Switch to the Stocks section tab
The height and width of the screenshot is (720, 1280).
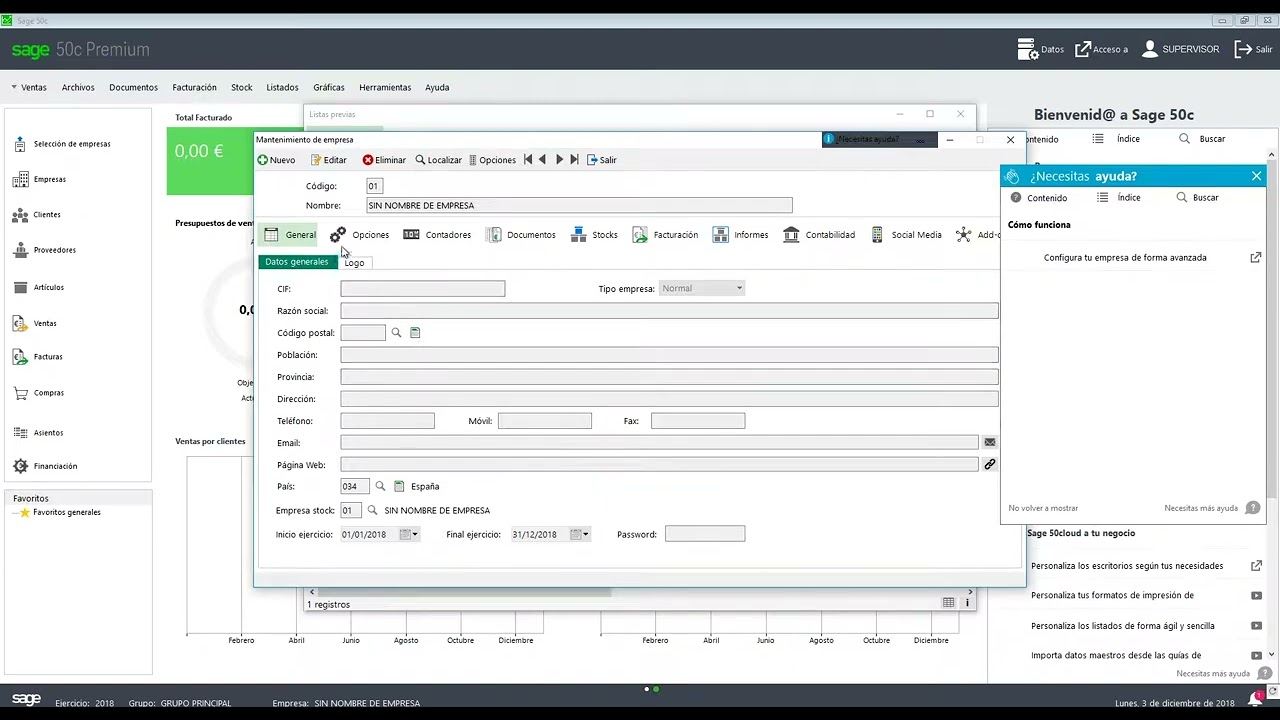click(594, 235)
